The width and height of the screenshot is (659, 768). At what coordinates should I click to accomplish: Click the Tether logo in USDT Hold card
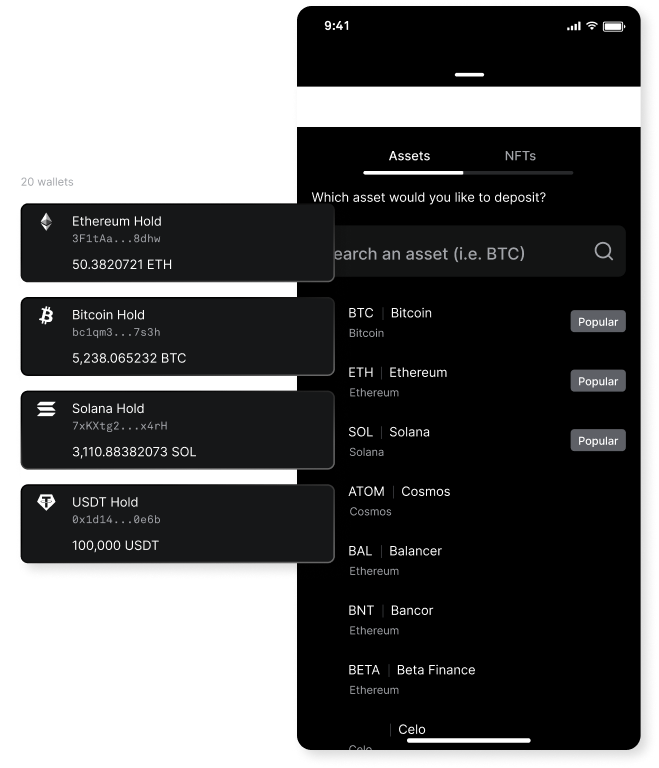pyautogui.click(x=46, y=502)
